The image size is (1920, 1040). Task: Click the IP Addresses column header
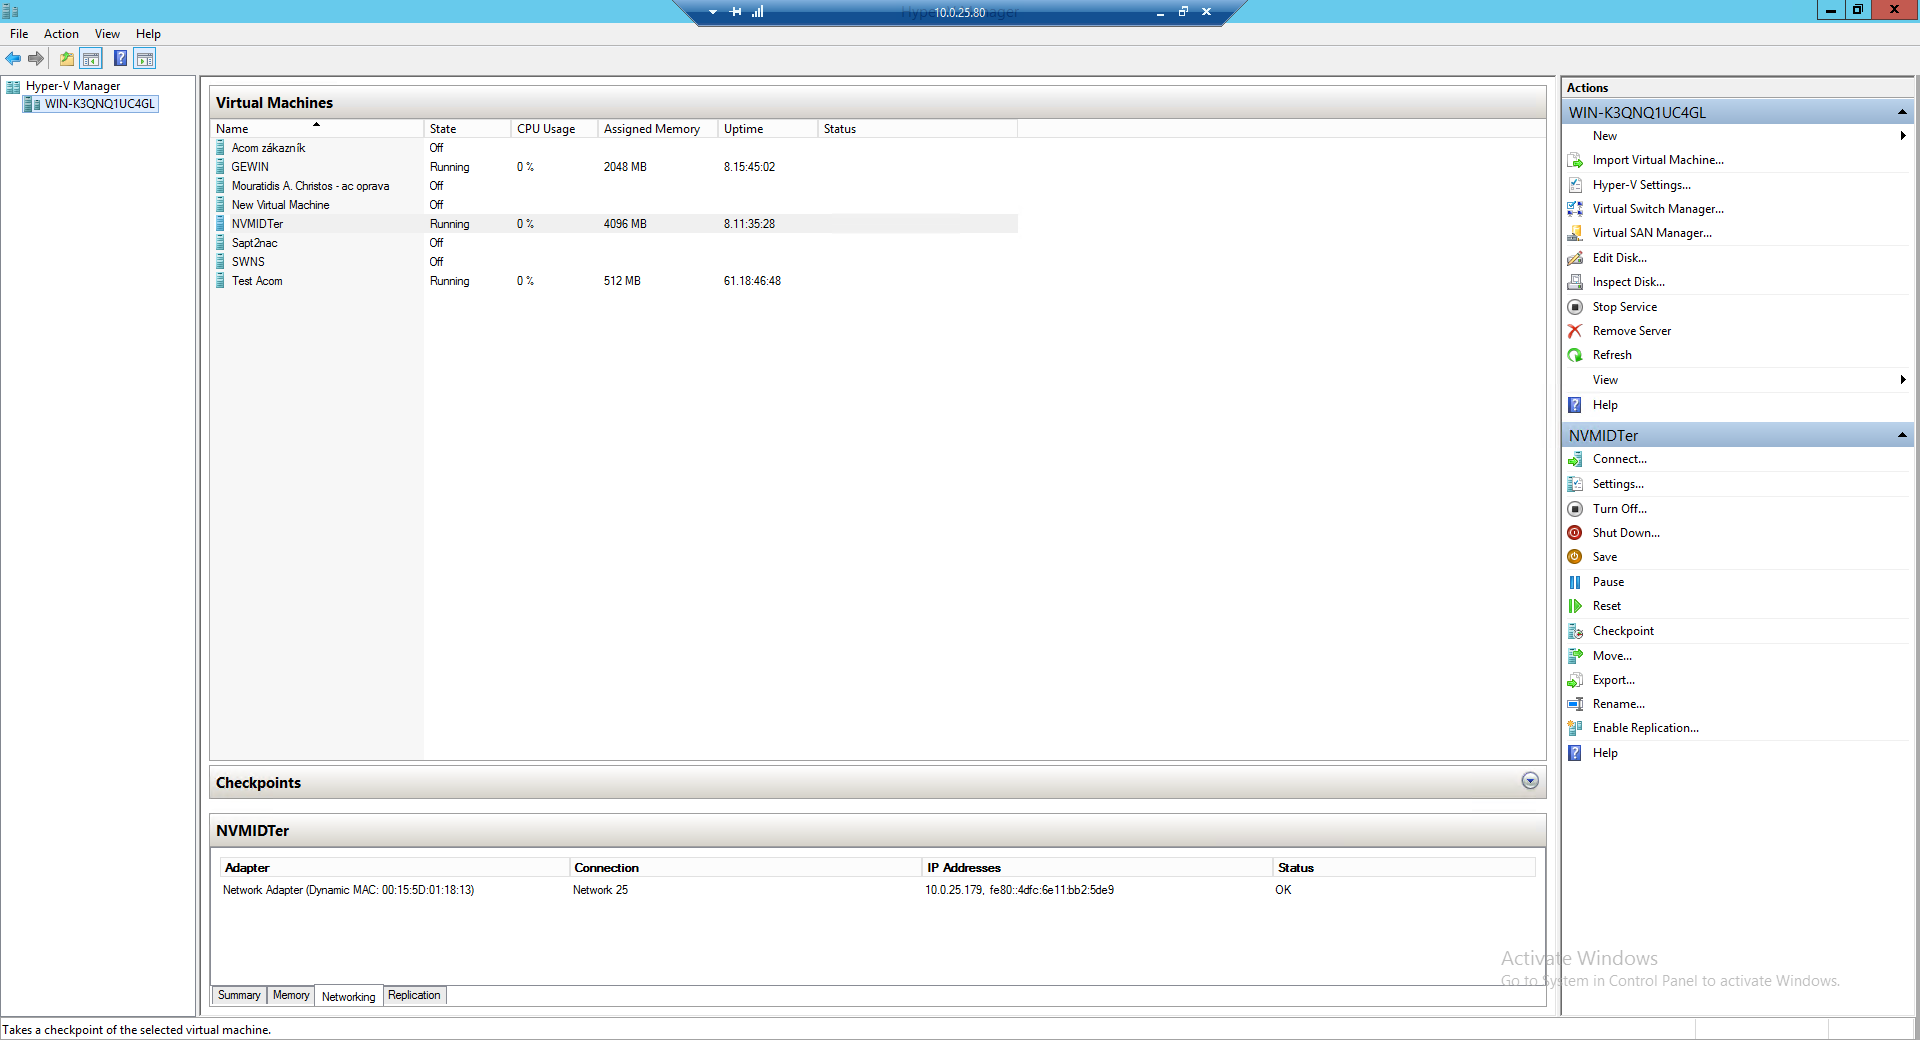(1097, 868)
